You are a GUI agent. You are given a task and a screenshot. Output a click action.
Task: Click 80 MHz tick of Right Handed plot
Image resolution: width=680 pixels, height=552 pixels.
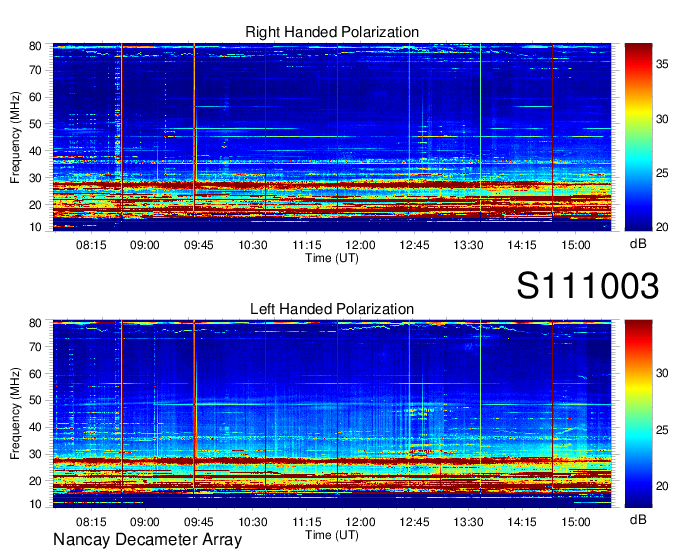pyautogui.click(x=35, y=46)
